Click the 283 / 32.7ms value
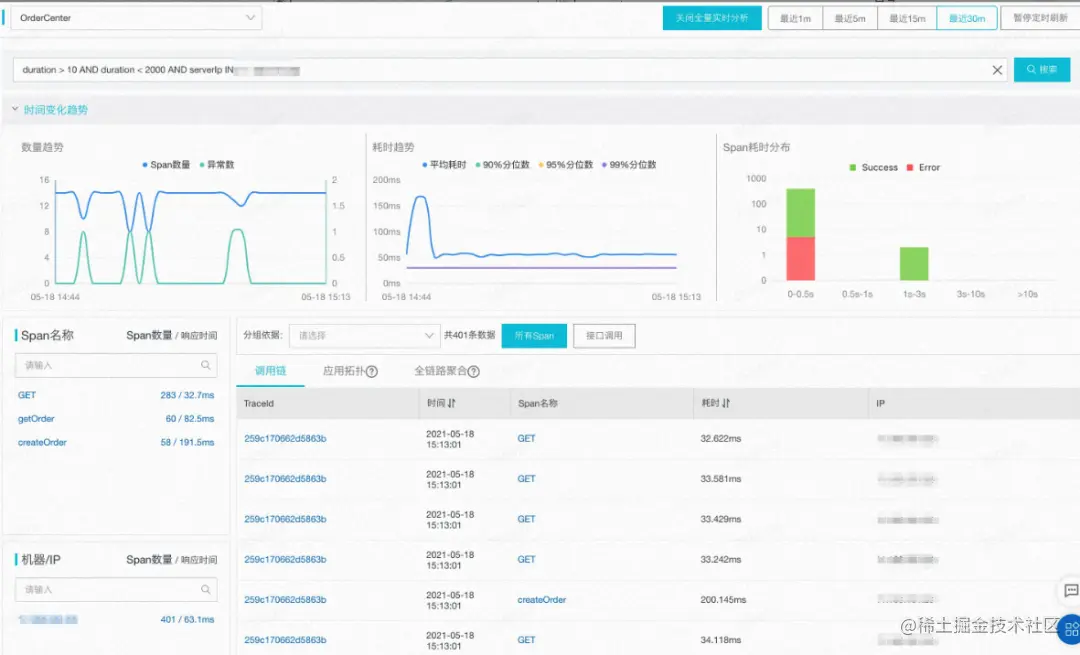 coord(187,395)
